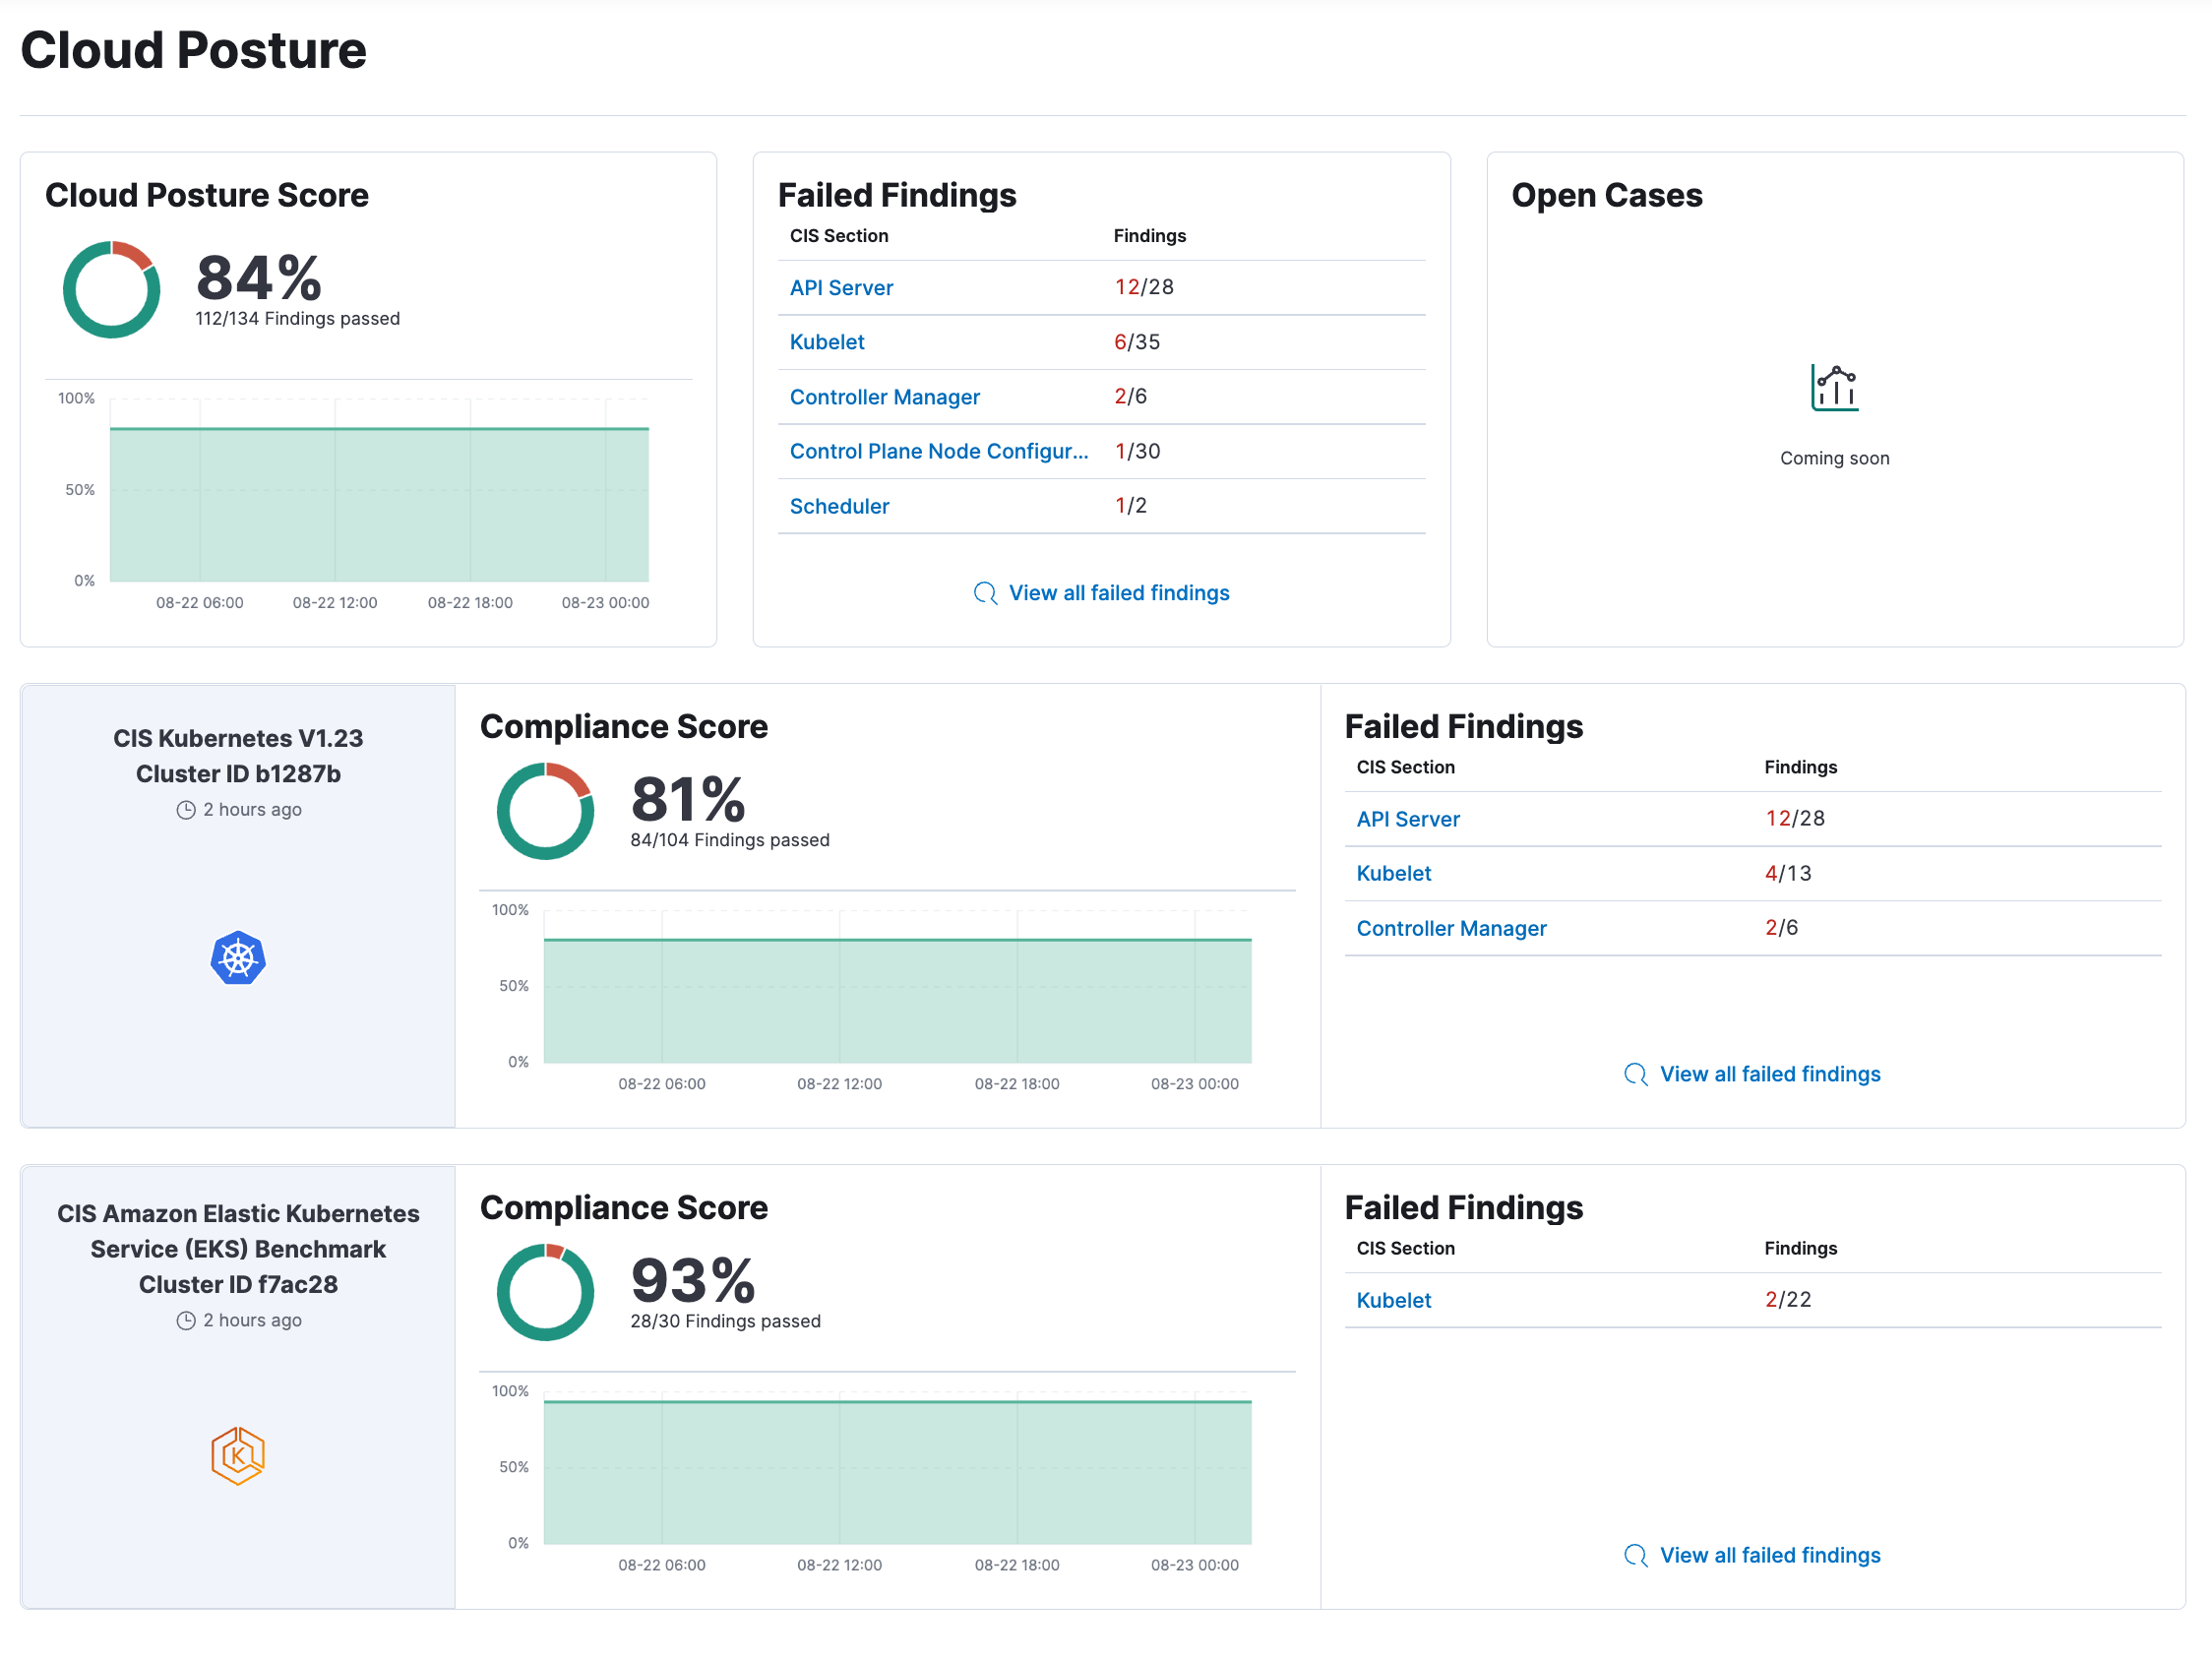Click the clock icon under Cluster ID f7ac28

(186, 1321)
